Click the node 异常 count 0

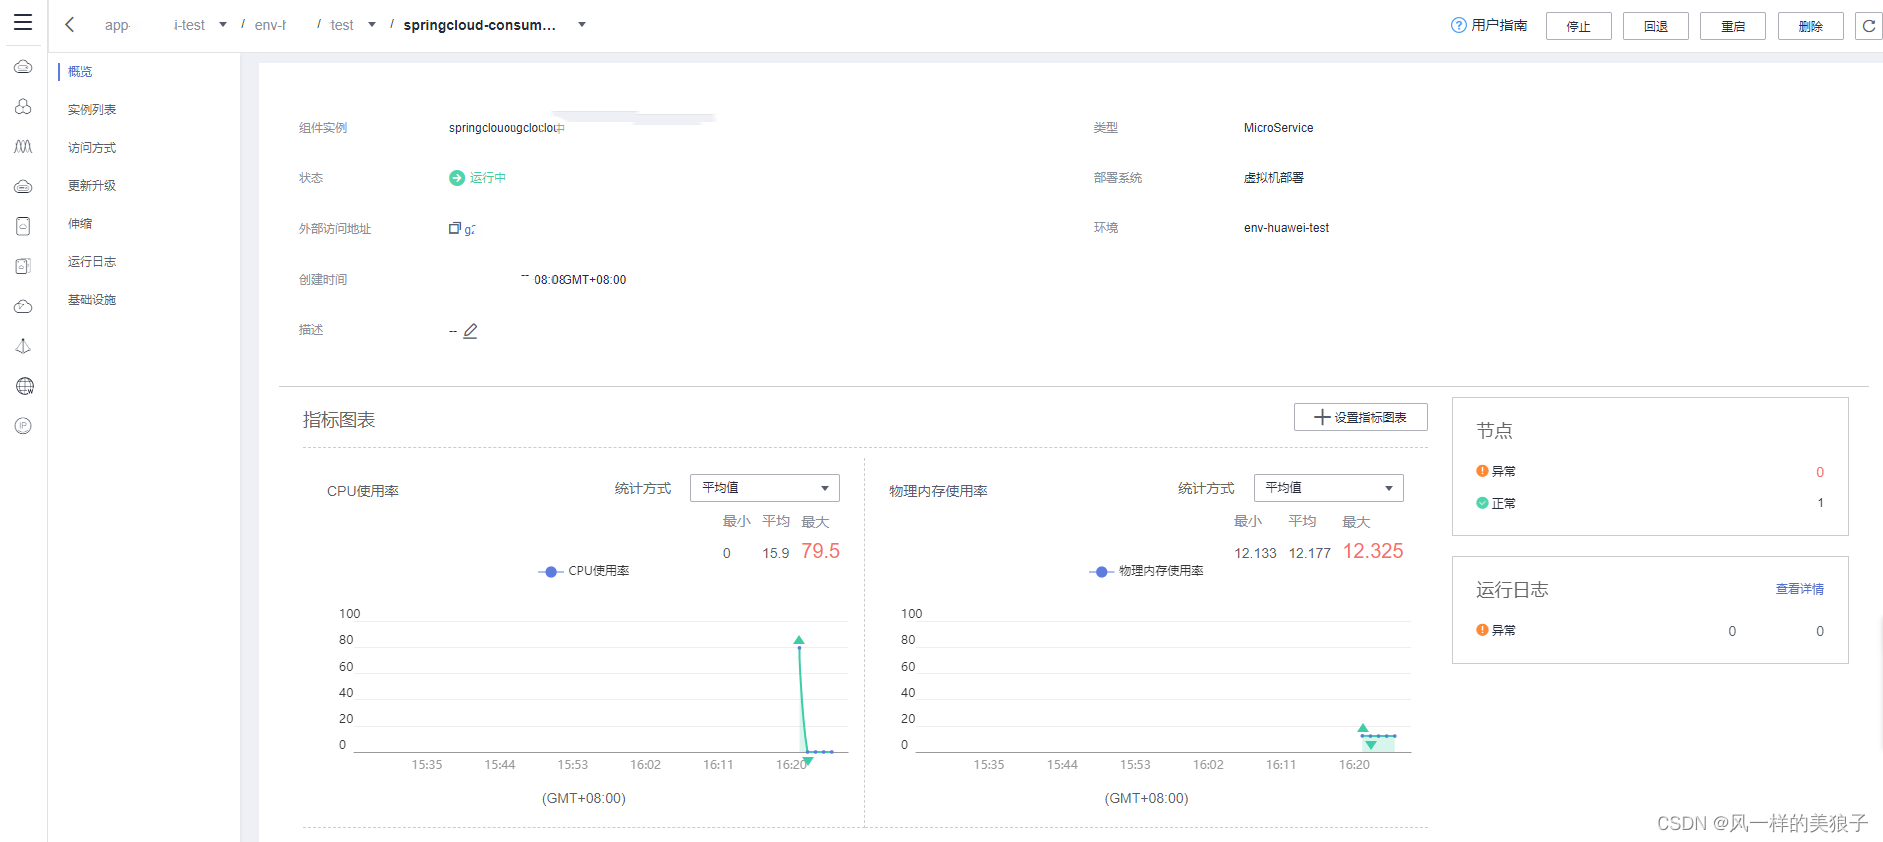pyautogui.click(x=1820, y=472)
